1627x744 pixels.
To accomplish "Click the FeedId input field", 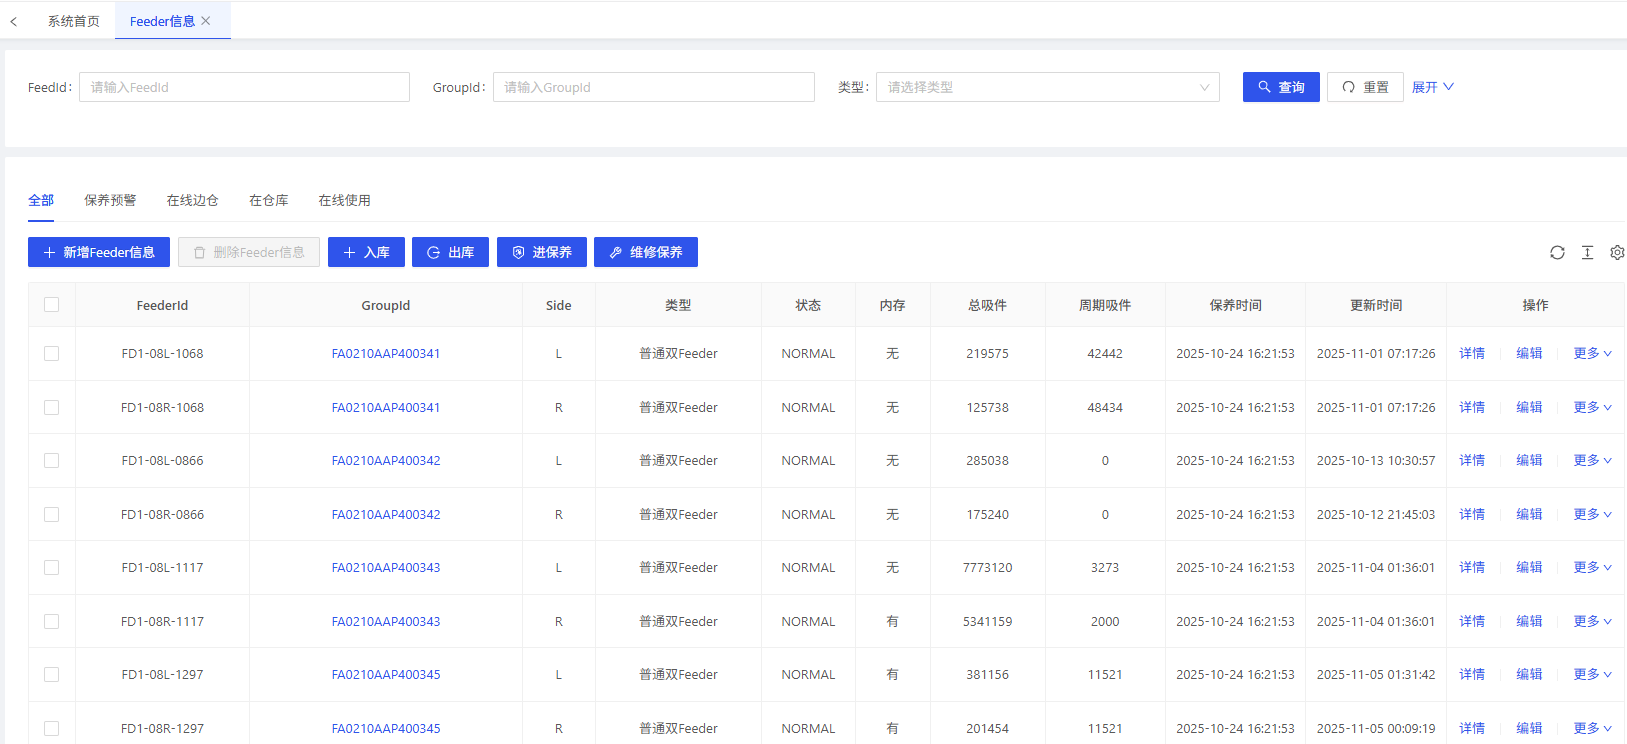I will [x=244, y=88].
